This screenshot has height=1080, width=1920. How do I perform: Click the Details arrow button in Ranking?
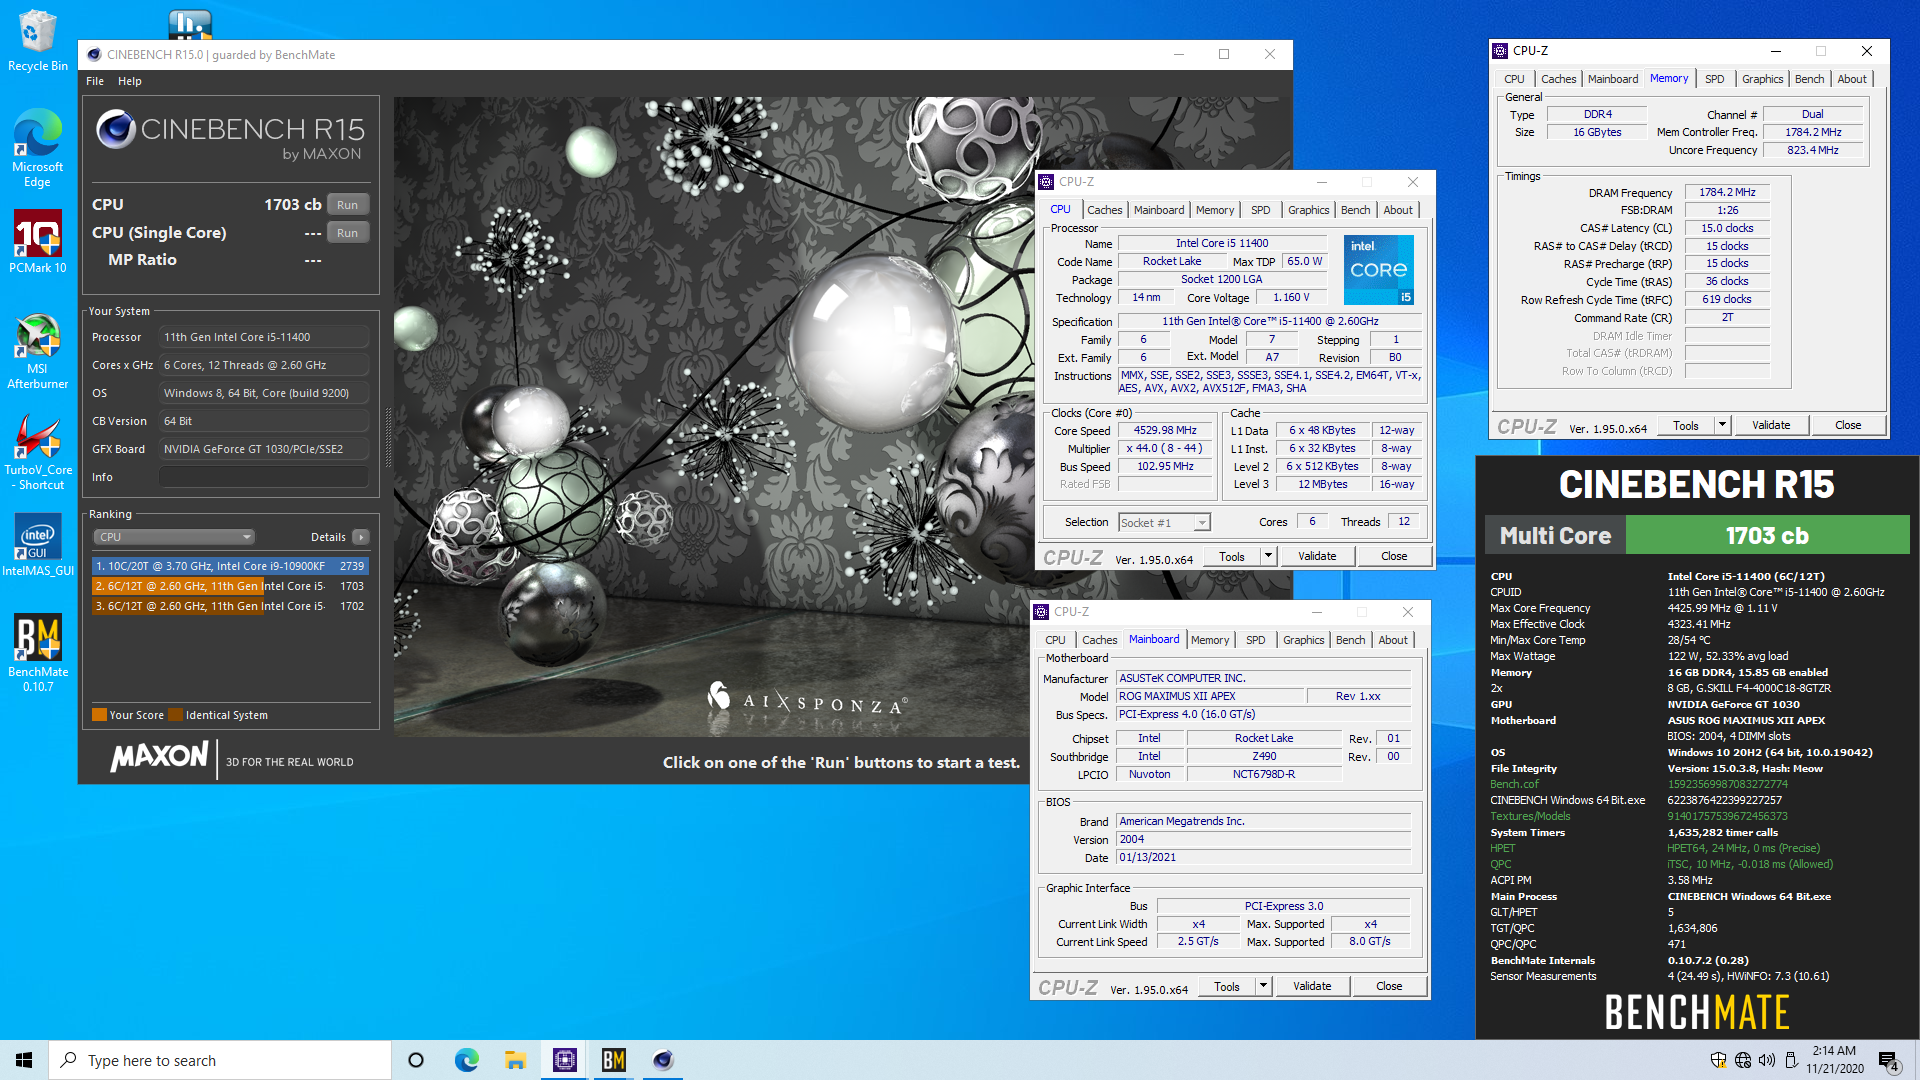coord(361,537)
